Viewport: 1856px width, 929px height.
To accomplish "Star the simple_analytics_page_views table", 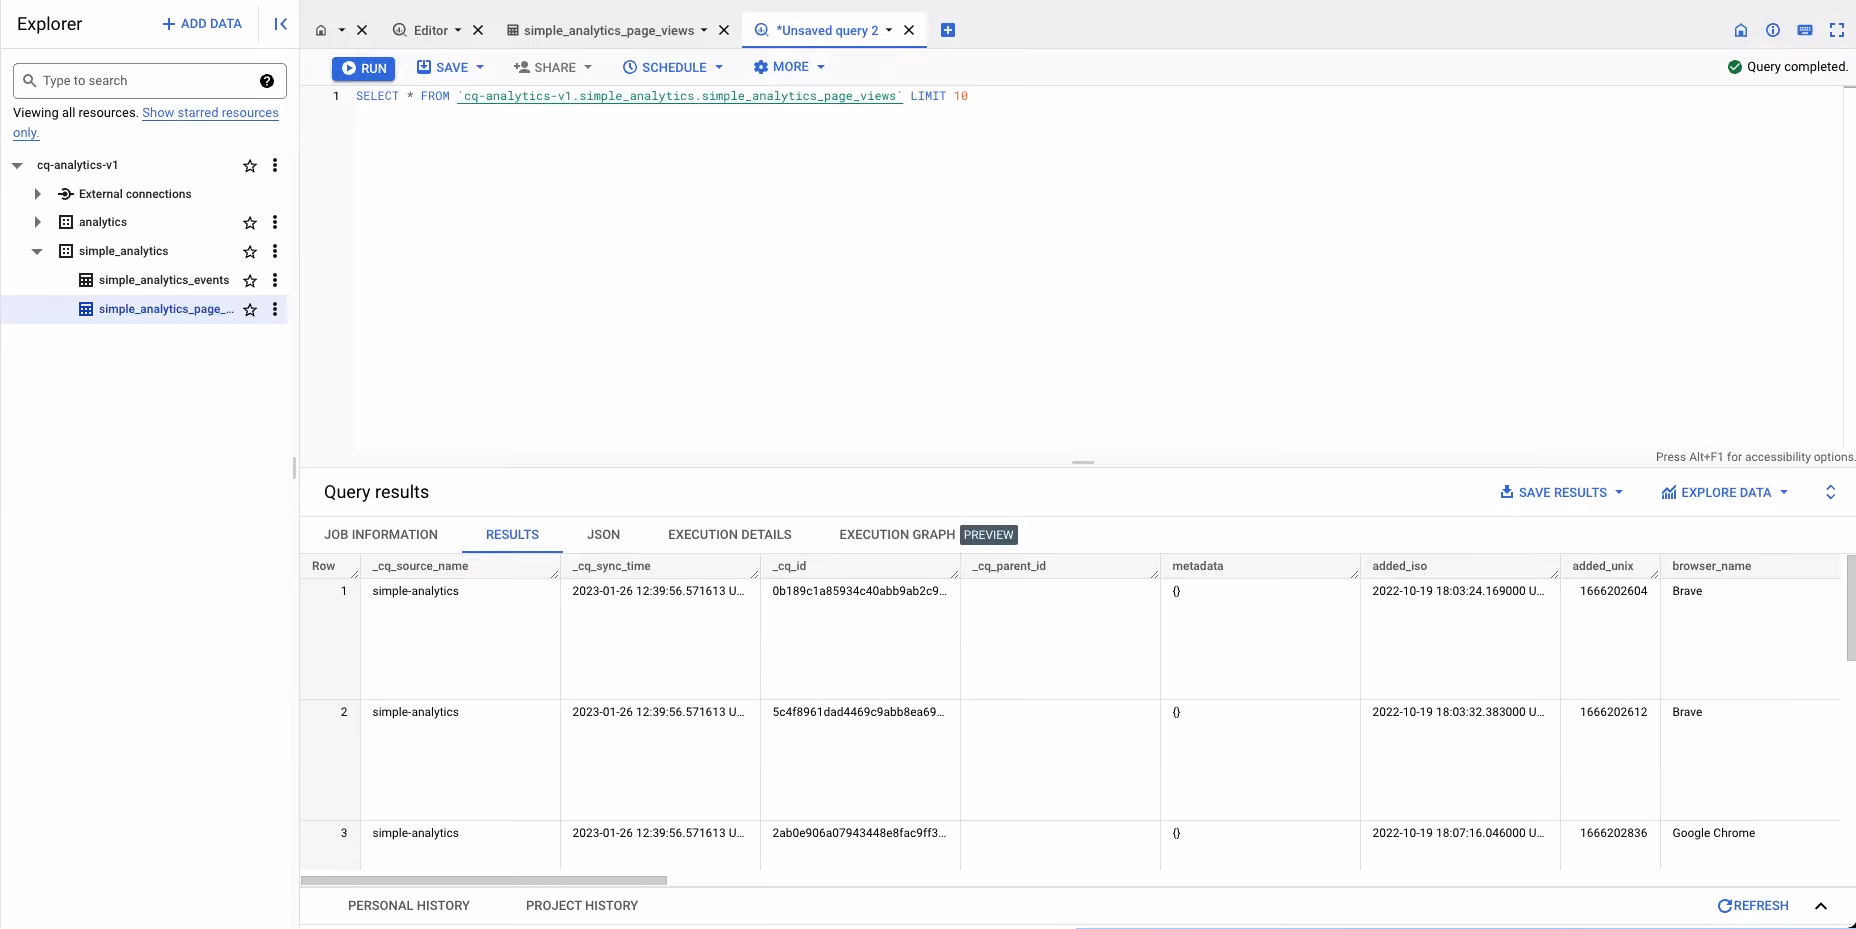I will click(250, 310).
